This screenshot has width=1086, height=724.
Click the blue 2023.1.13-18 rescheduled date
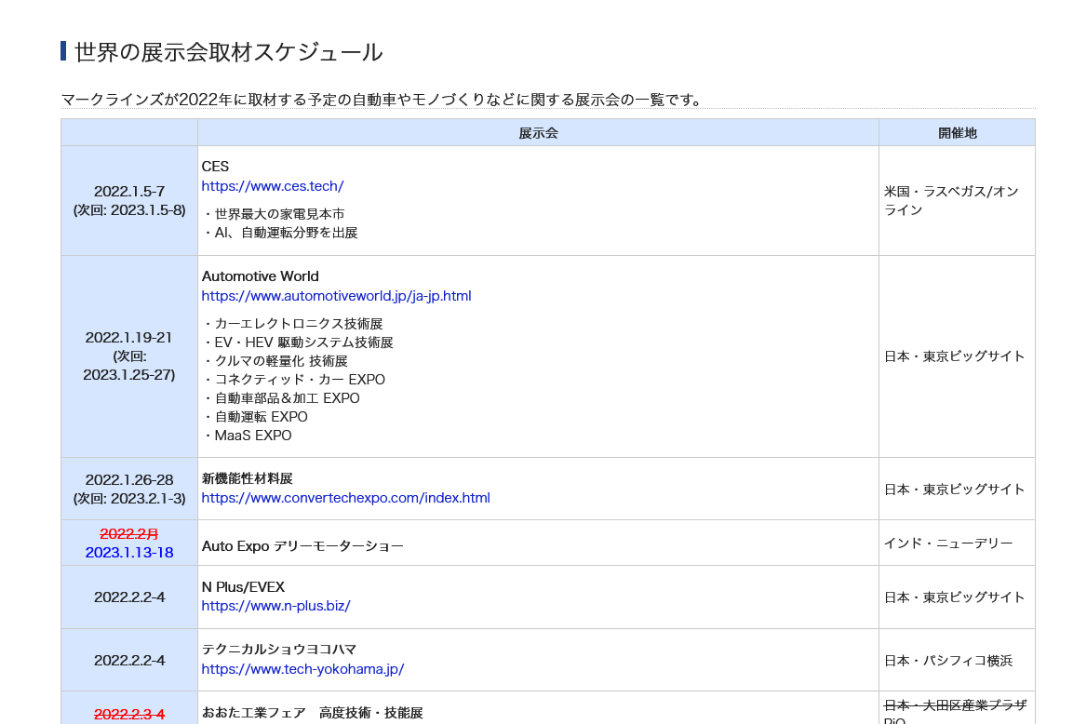pyautogui.click(x=129, y=552)
